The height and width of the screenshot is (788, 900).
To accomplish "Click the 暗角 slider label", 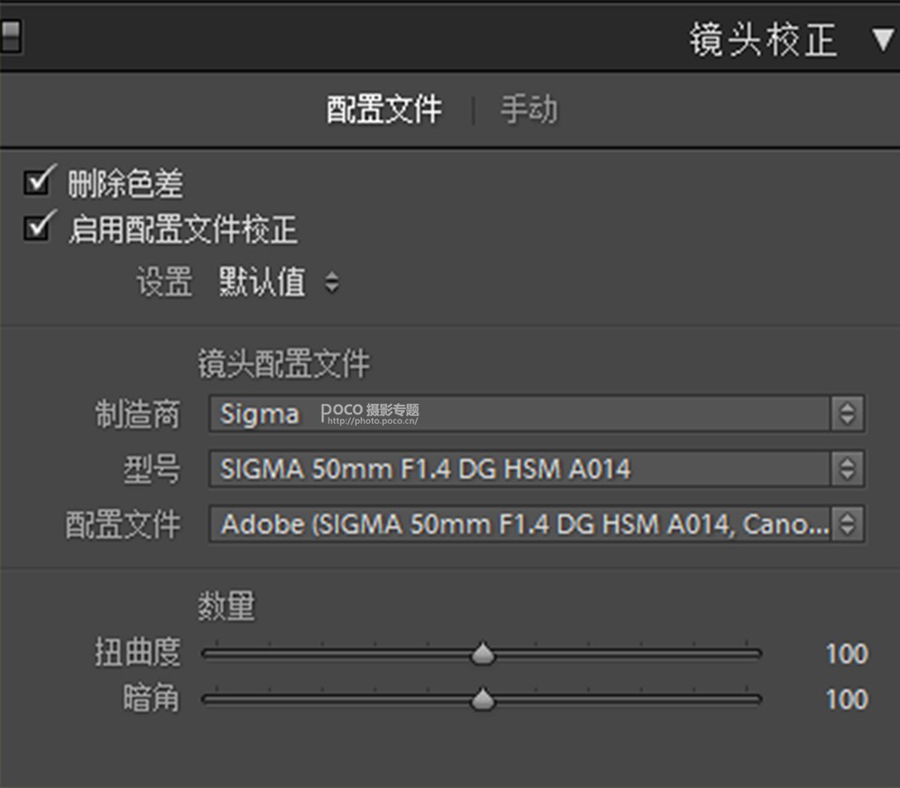I will pos(151,698).
